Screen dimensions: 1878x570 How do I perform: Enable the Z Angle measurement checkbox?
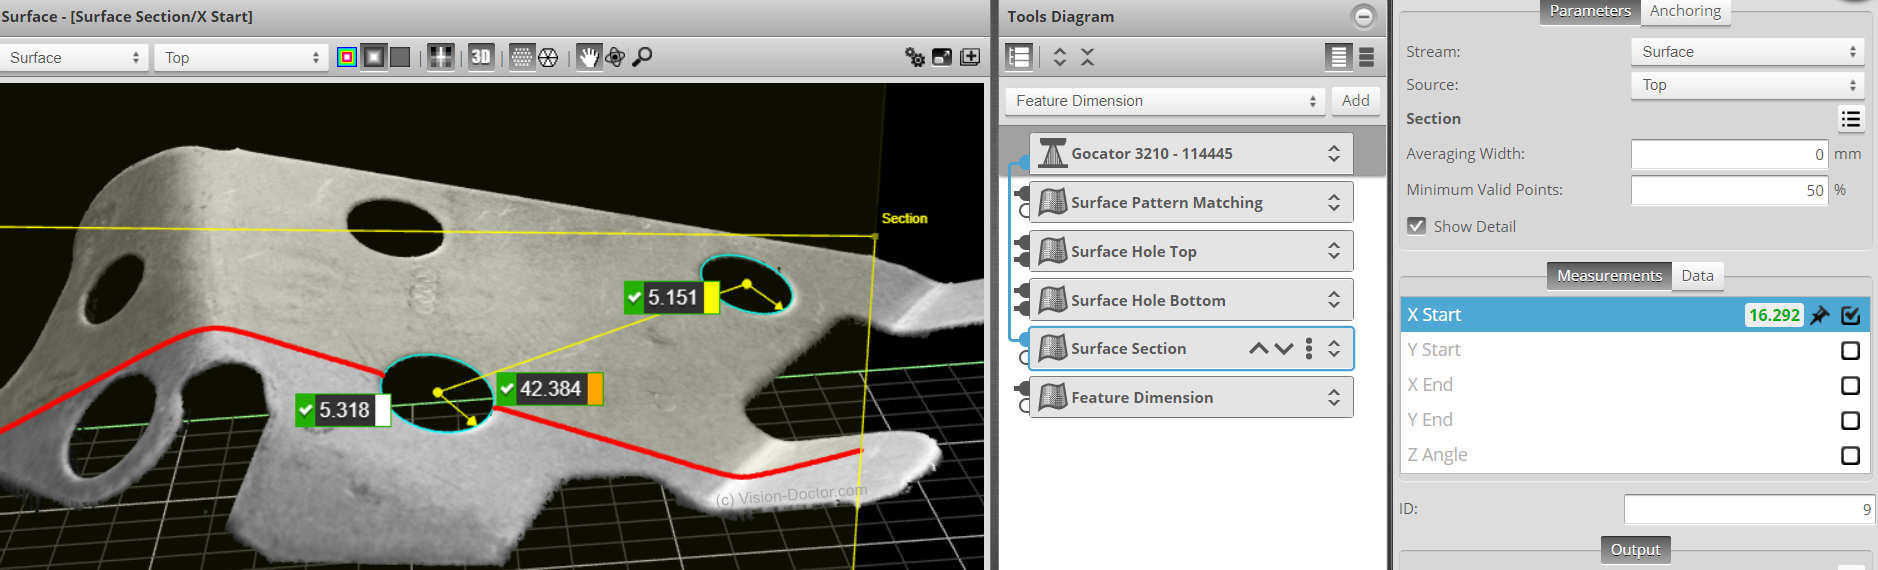coord(1850,455)
